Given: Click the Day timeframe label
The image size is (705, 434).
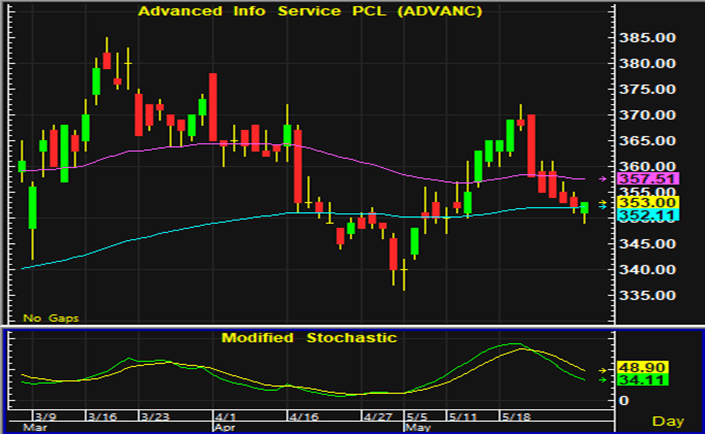Looking at the screenshot, I should tap(668, 421).
